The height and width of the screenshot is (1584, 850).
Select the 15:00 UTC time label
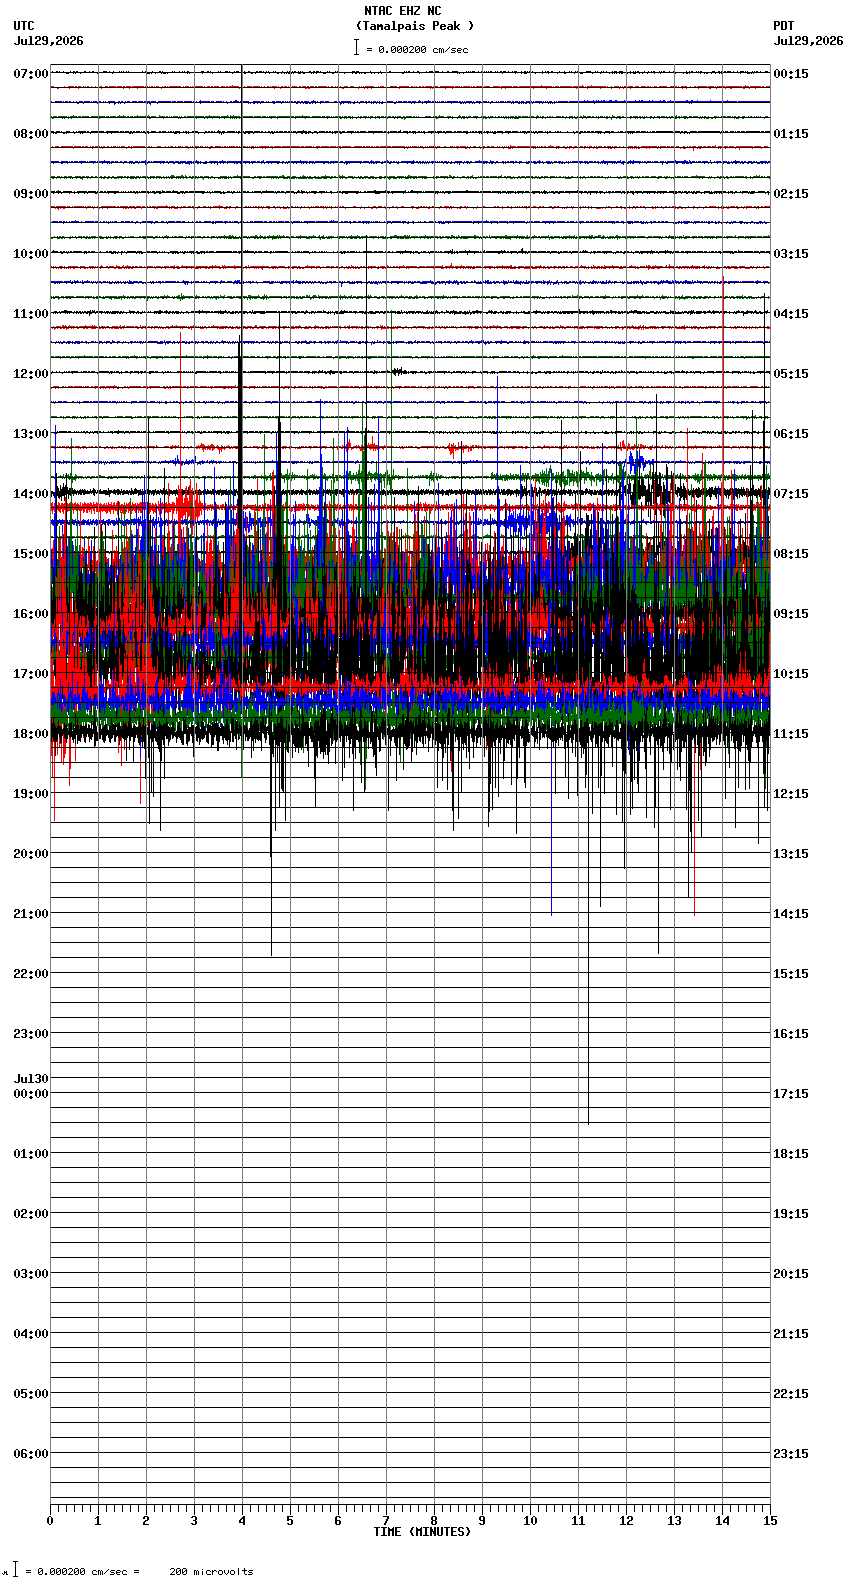(x=31, y=554)
